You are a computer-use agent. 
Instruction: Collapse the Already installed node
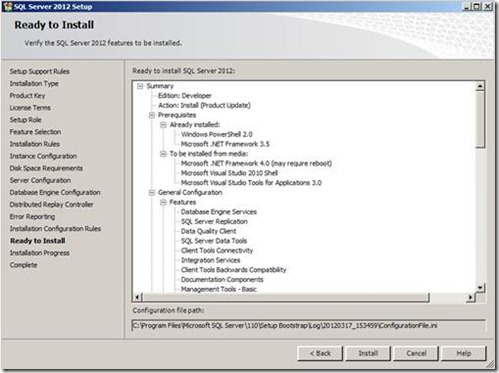tap(163, 125)
